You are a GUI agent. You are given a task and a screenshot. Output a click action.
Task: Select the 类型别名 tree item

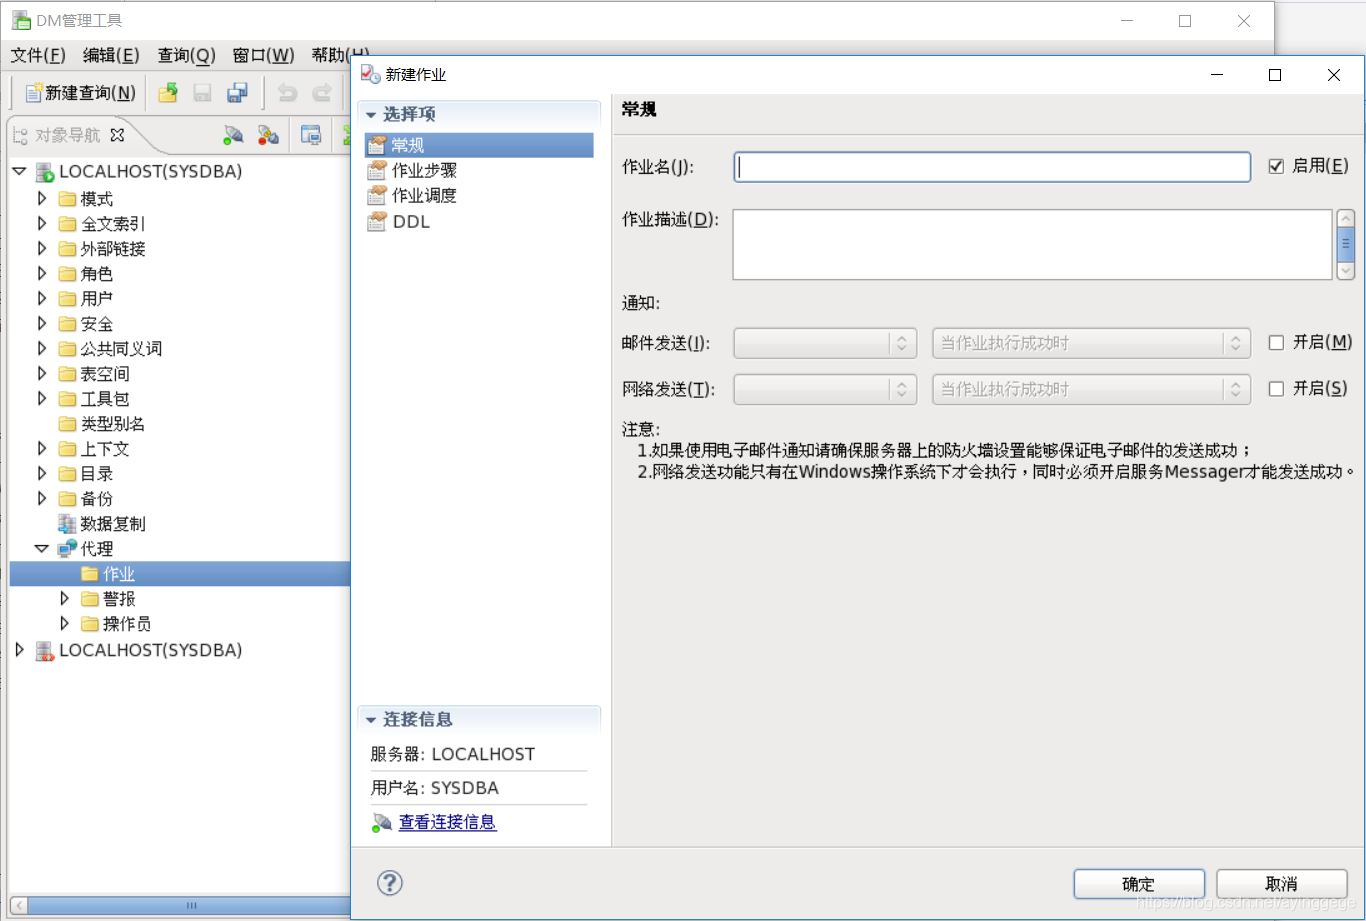pyautogui.click(x=112, y=424)
